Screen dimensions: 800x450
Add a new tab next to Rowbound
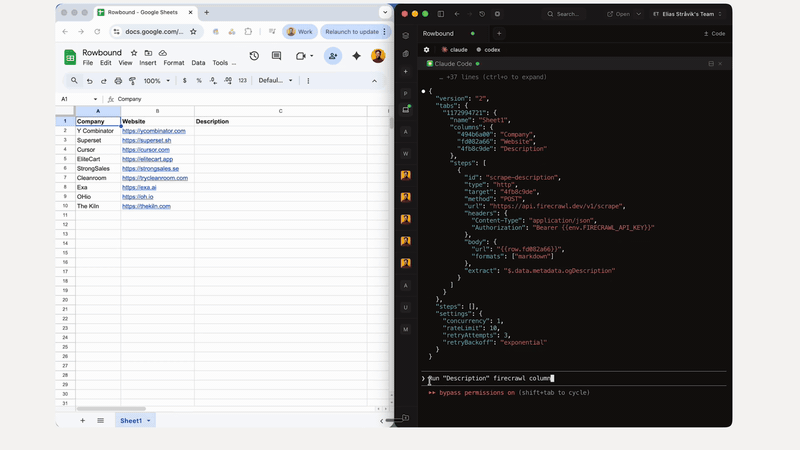click(499, 33)
